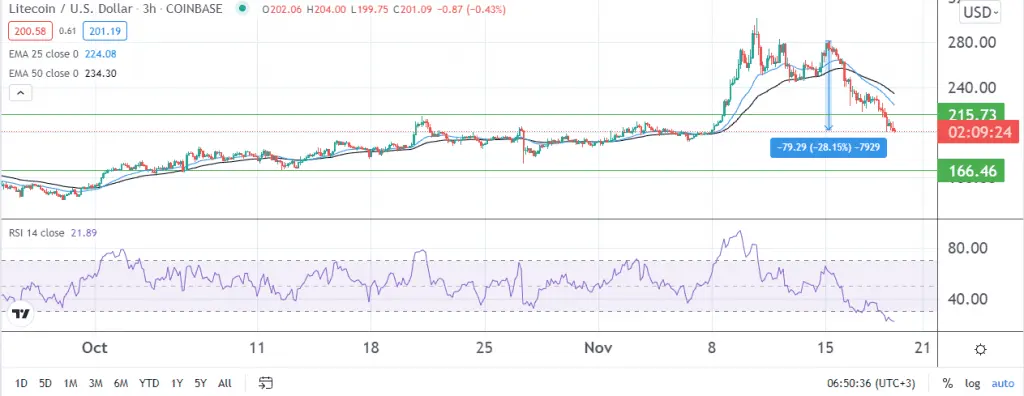Viewport: 1024px width, 396px height.
Task: Select the All time range
Action: point(225,384)
